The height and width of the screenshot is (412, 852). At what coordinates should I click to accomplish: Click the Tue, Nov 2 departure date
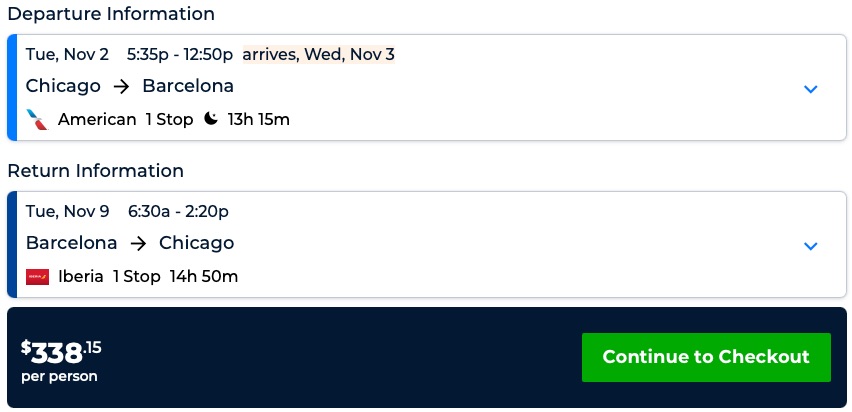[67, 54]
